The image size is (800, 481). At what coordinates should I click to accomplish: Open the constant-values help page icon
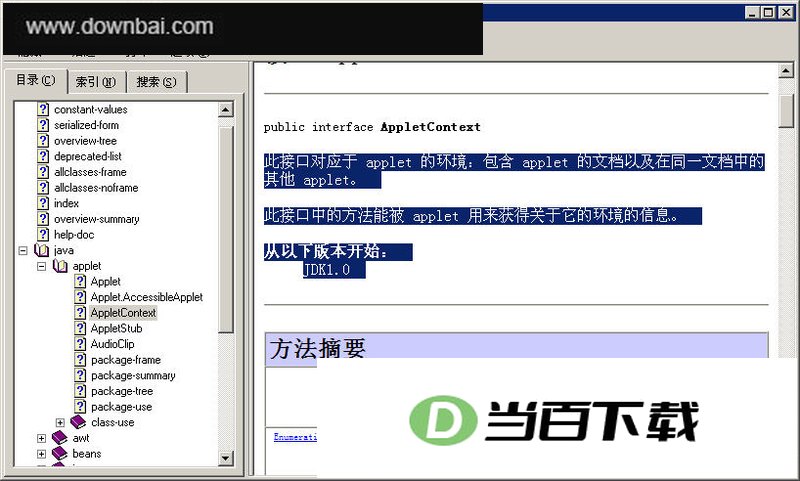pyautogui.click(x=43, y=109)
